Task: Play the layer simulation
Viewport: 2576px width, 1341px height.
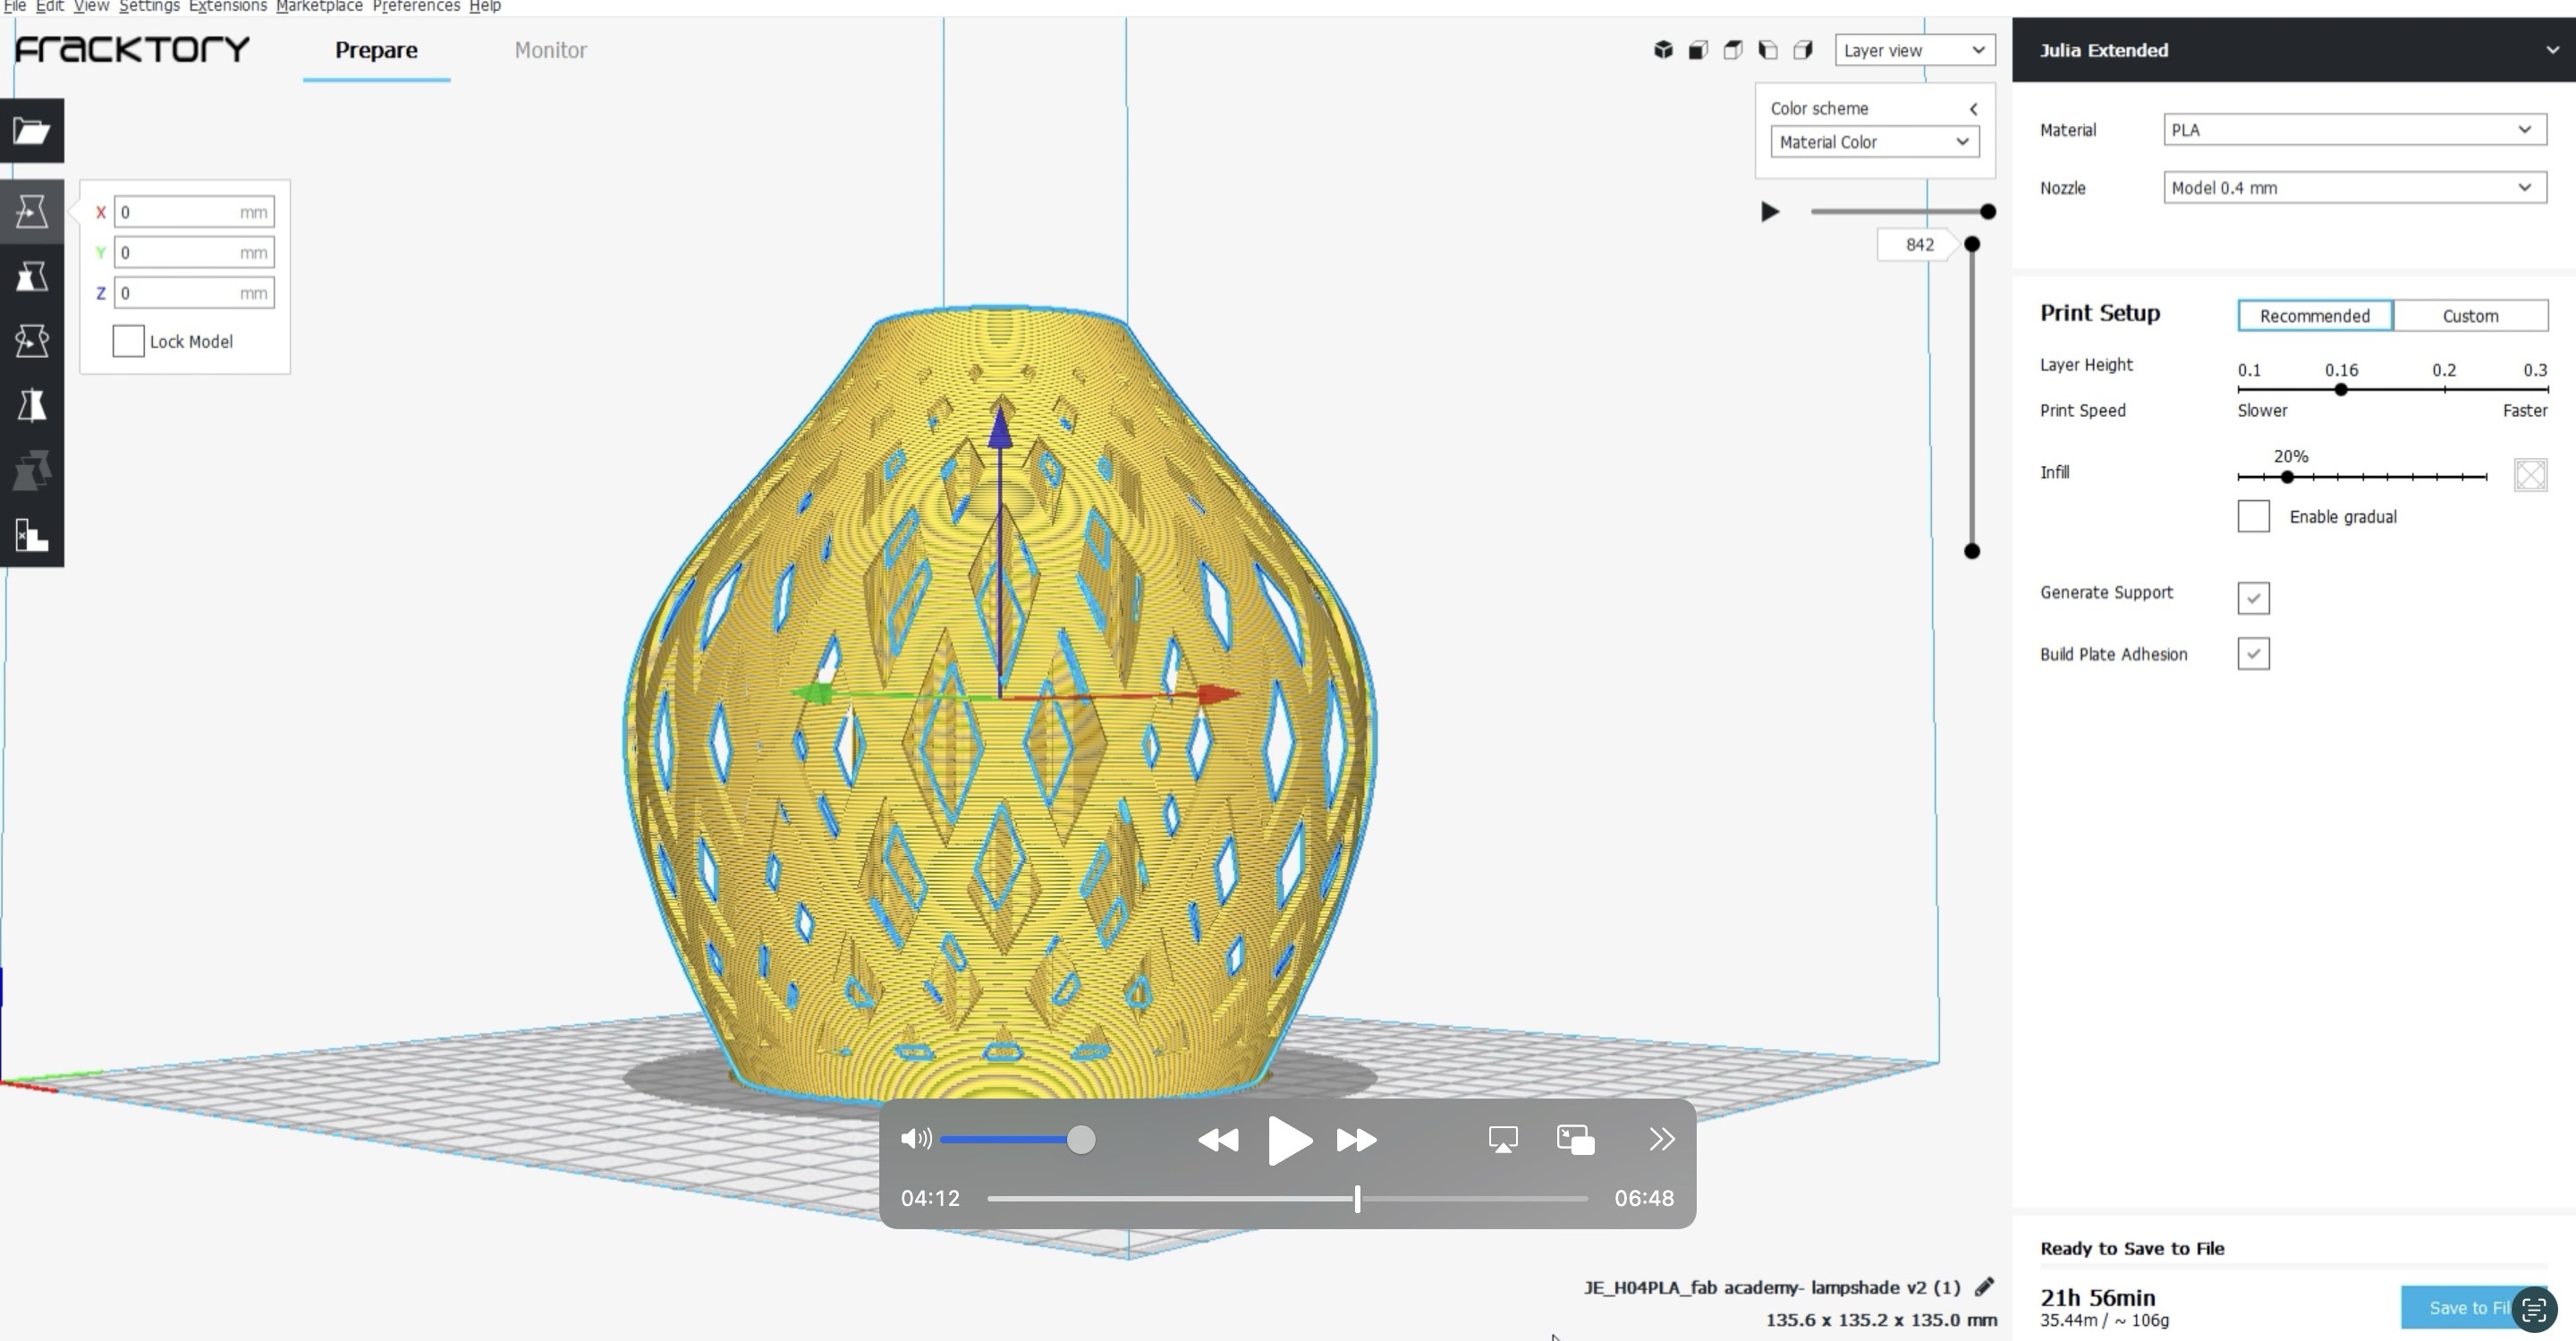Action: (1770, 212)
